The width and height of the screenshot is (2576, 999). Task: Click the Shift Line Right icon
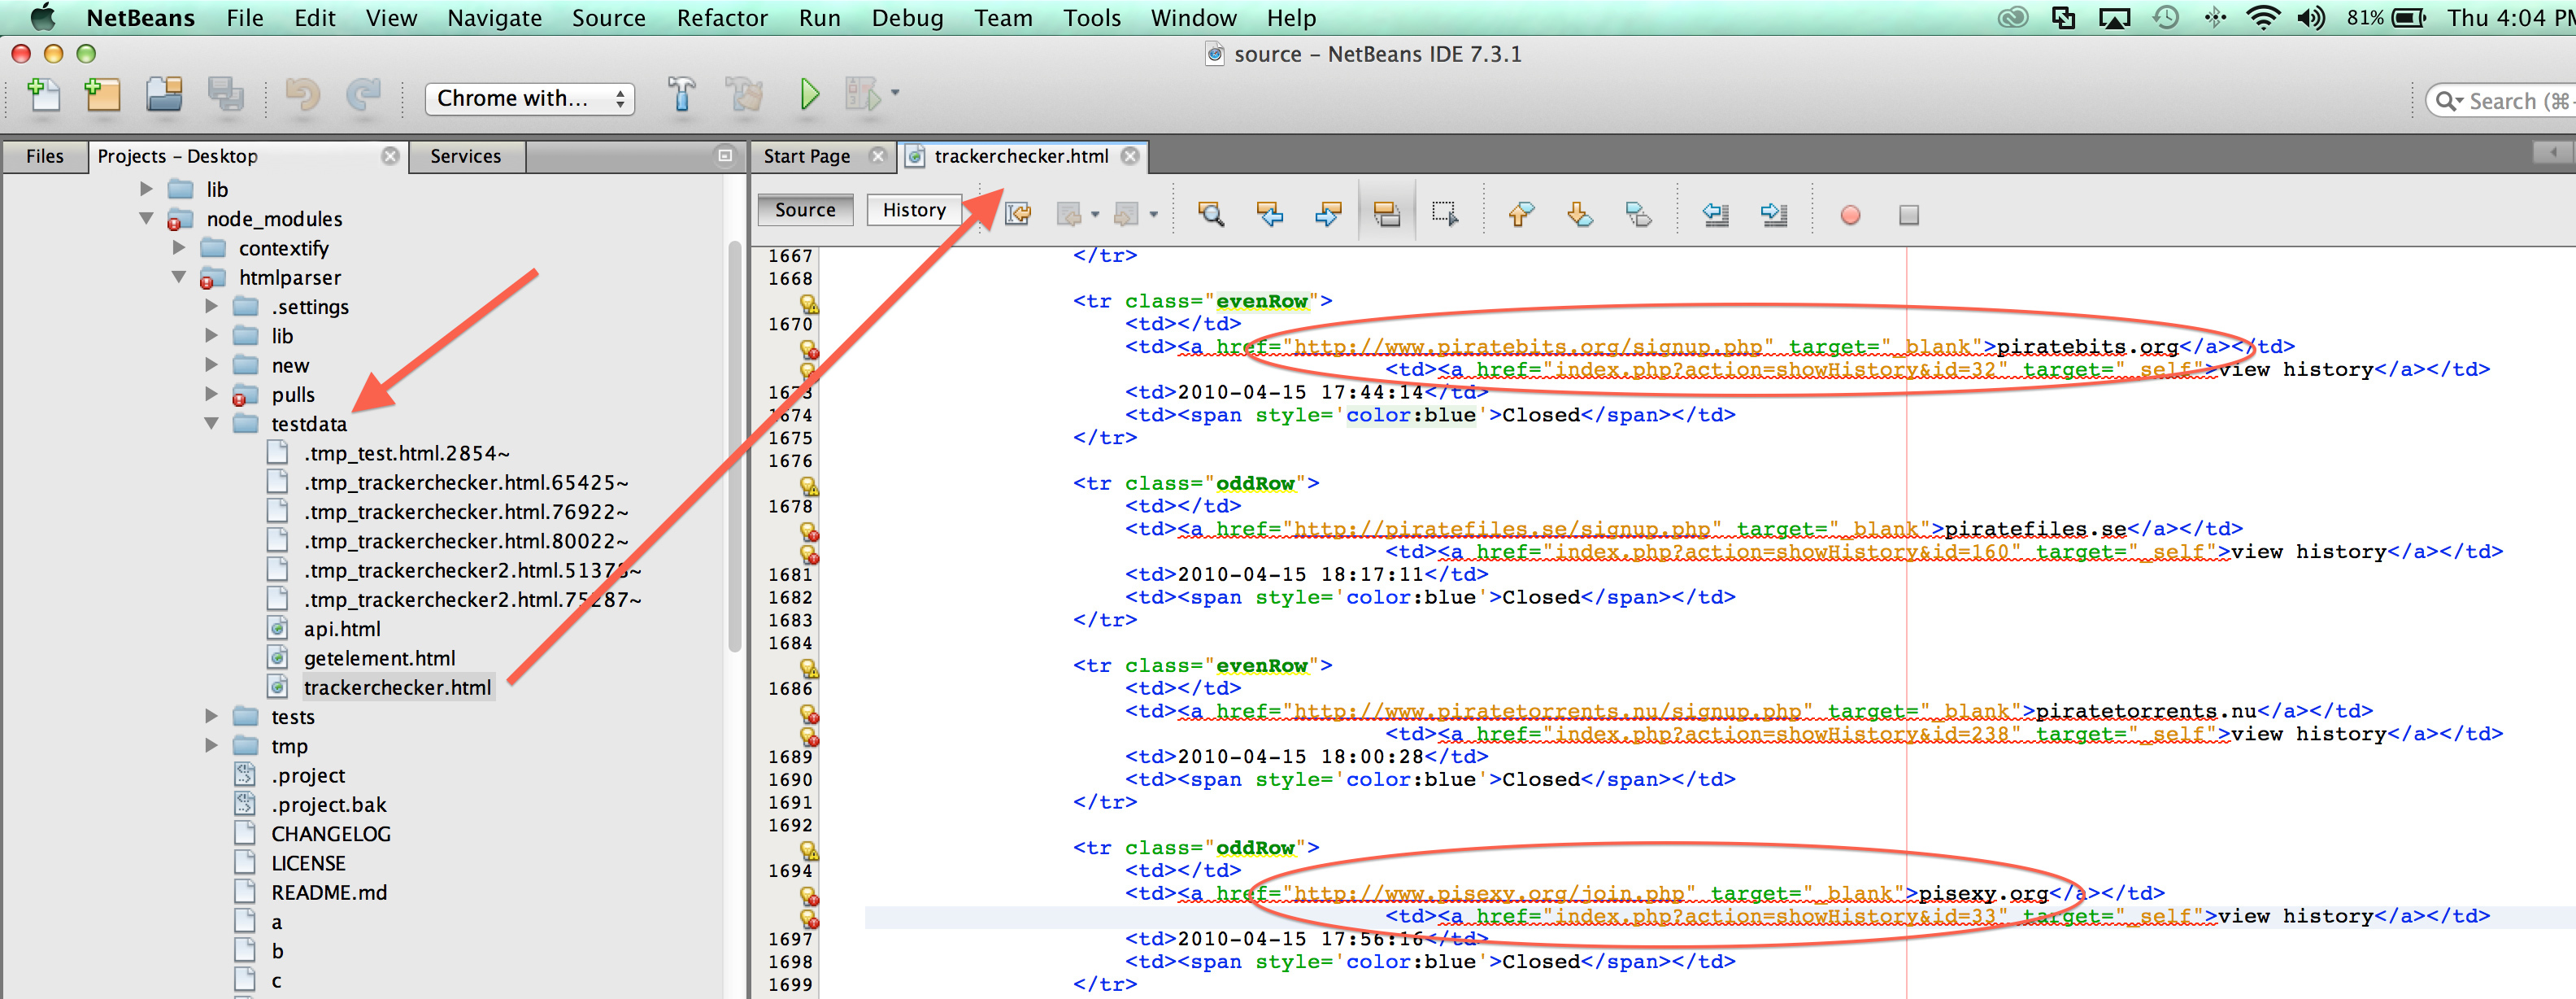[1774, 214]
